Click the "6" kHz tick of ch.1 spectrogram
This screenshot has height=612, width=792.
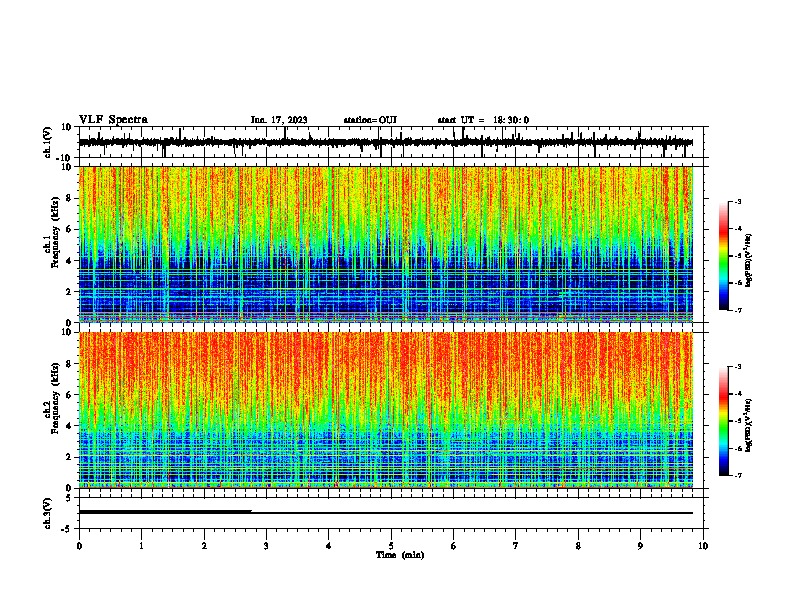[x=69, y=229]
